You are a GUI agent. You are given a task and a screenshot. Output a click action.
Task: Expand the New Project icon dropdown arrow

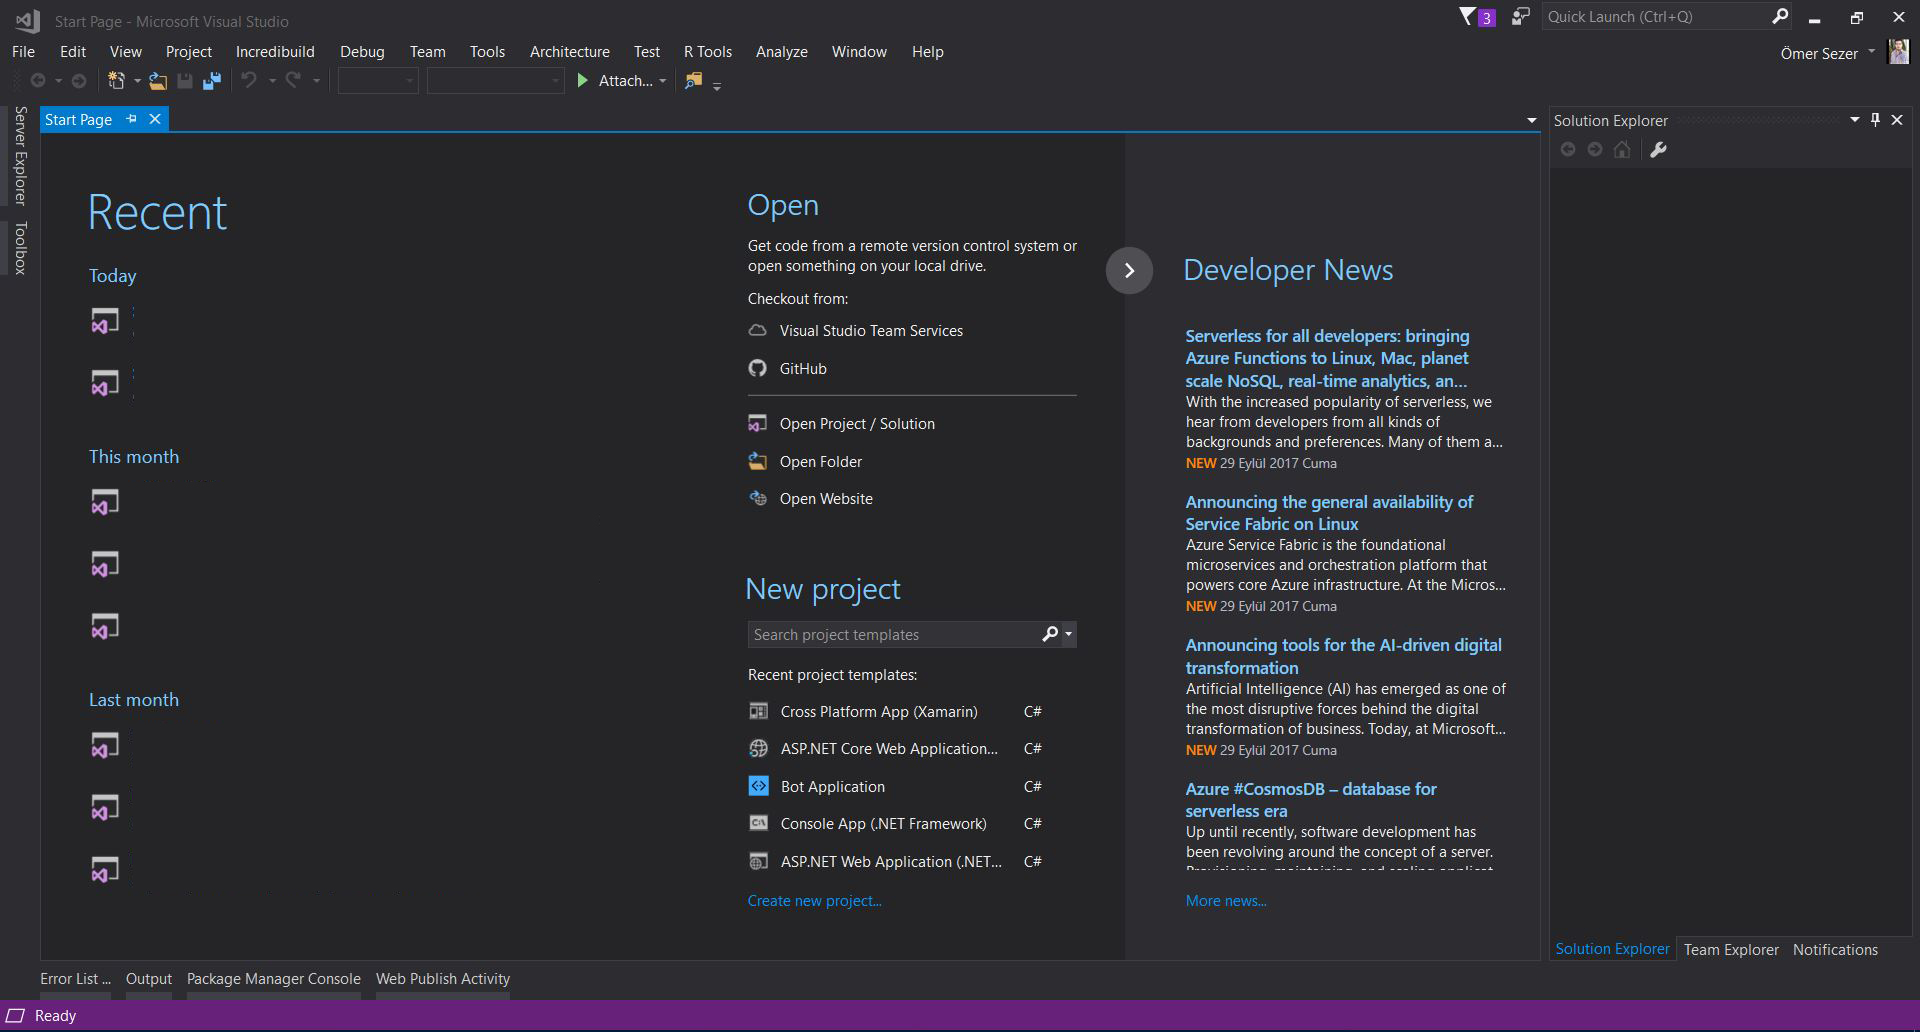coord(137,81)
